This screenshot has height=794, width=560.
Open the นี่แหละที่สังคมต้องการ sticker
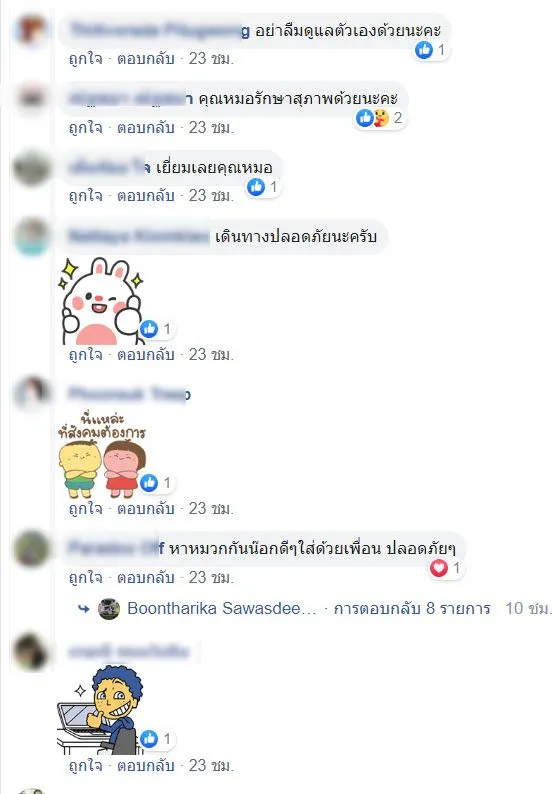coord(102,455)
